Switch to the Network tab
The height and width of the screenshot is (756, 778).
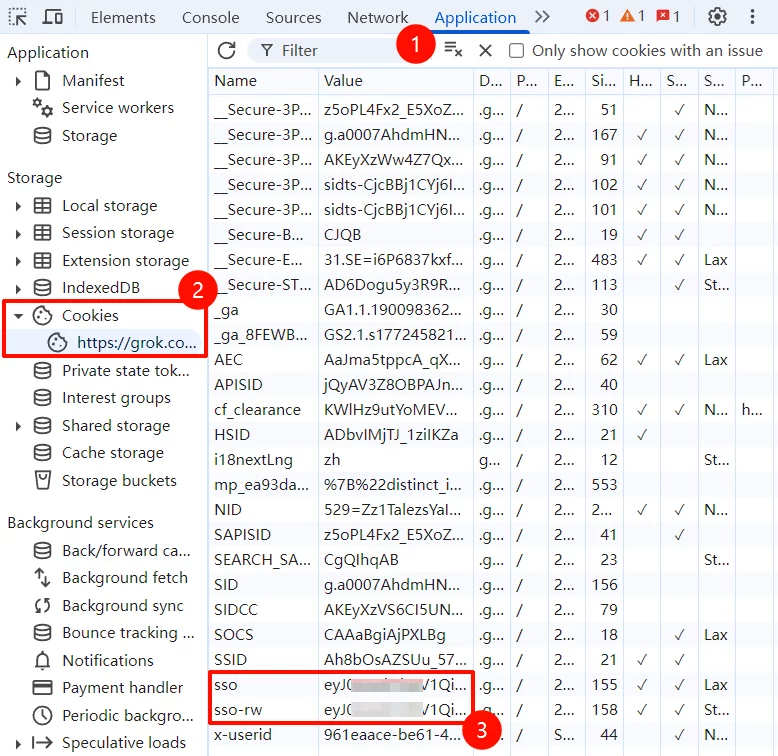pyautogui.click(x=377, y=17)
